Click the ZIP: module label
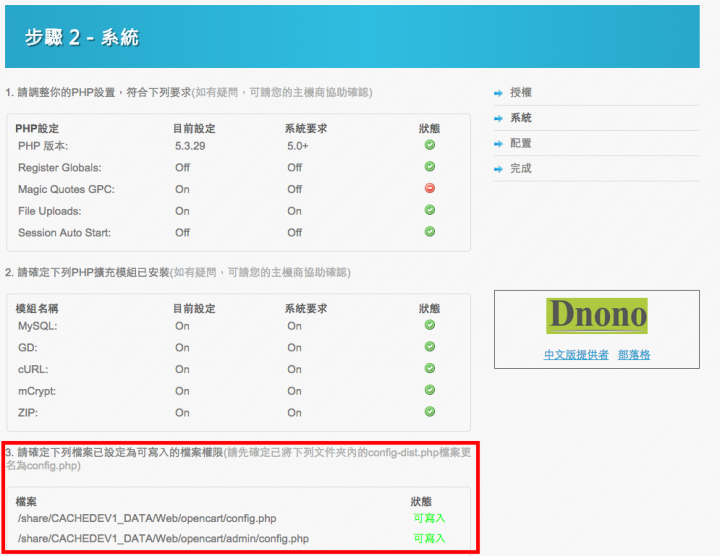 click(x=28, y=413)
